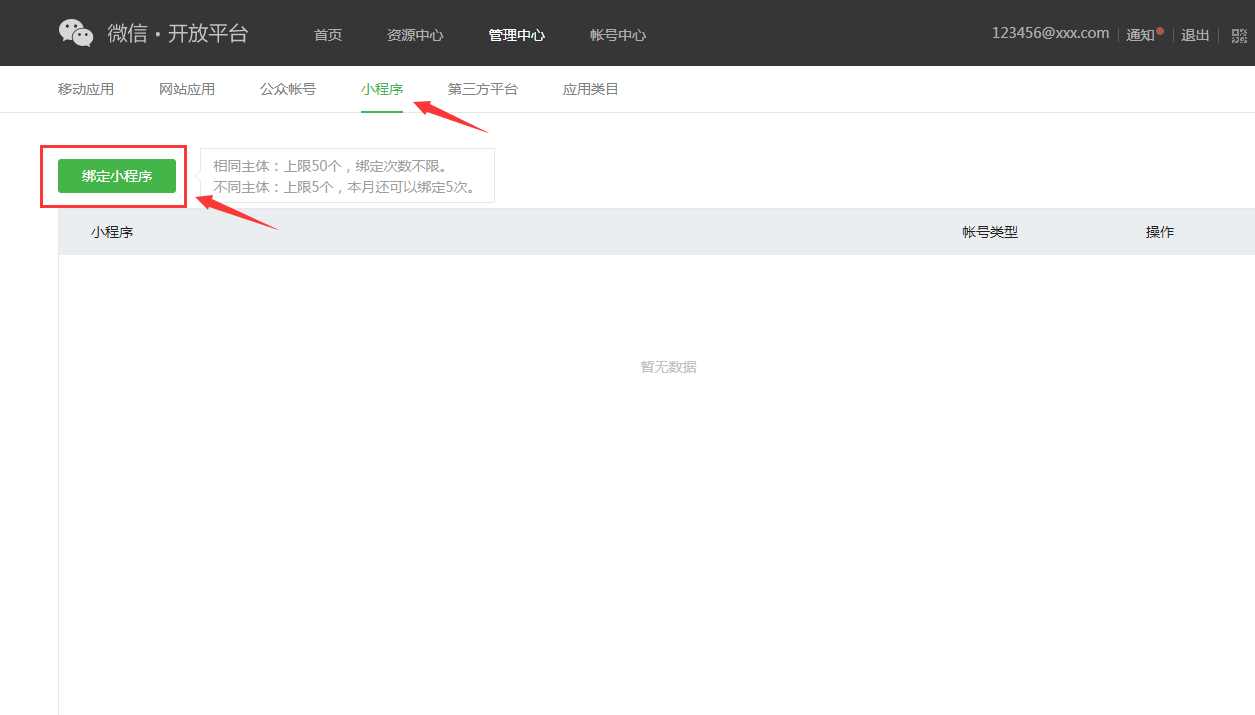
Task: Click the 帐号类型 column header
Action: tap(990, 232)
